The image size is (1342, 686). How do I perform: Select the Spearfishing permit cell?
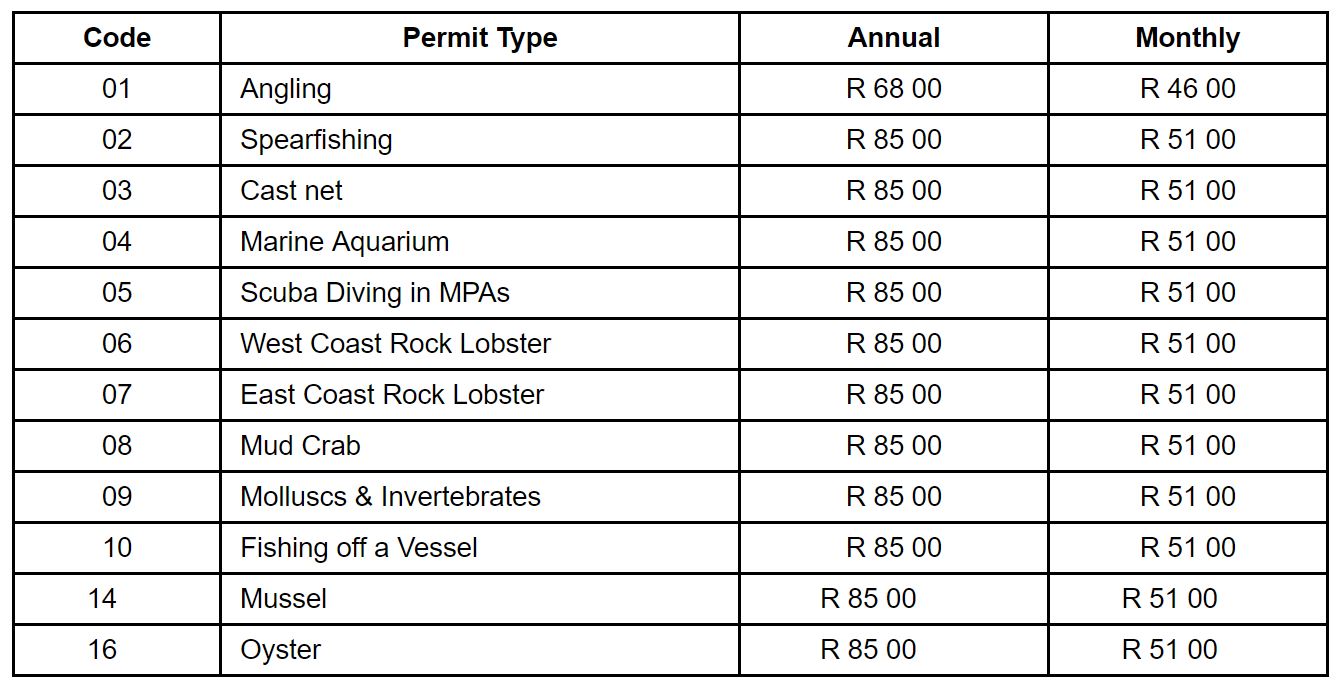[316, 140]
